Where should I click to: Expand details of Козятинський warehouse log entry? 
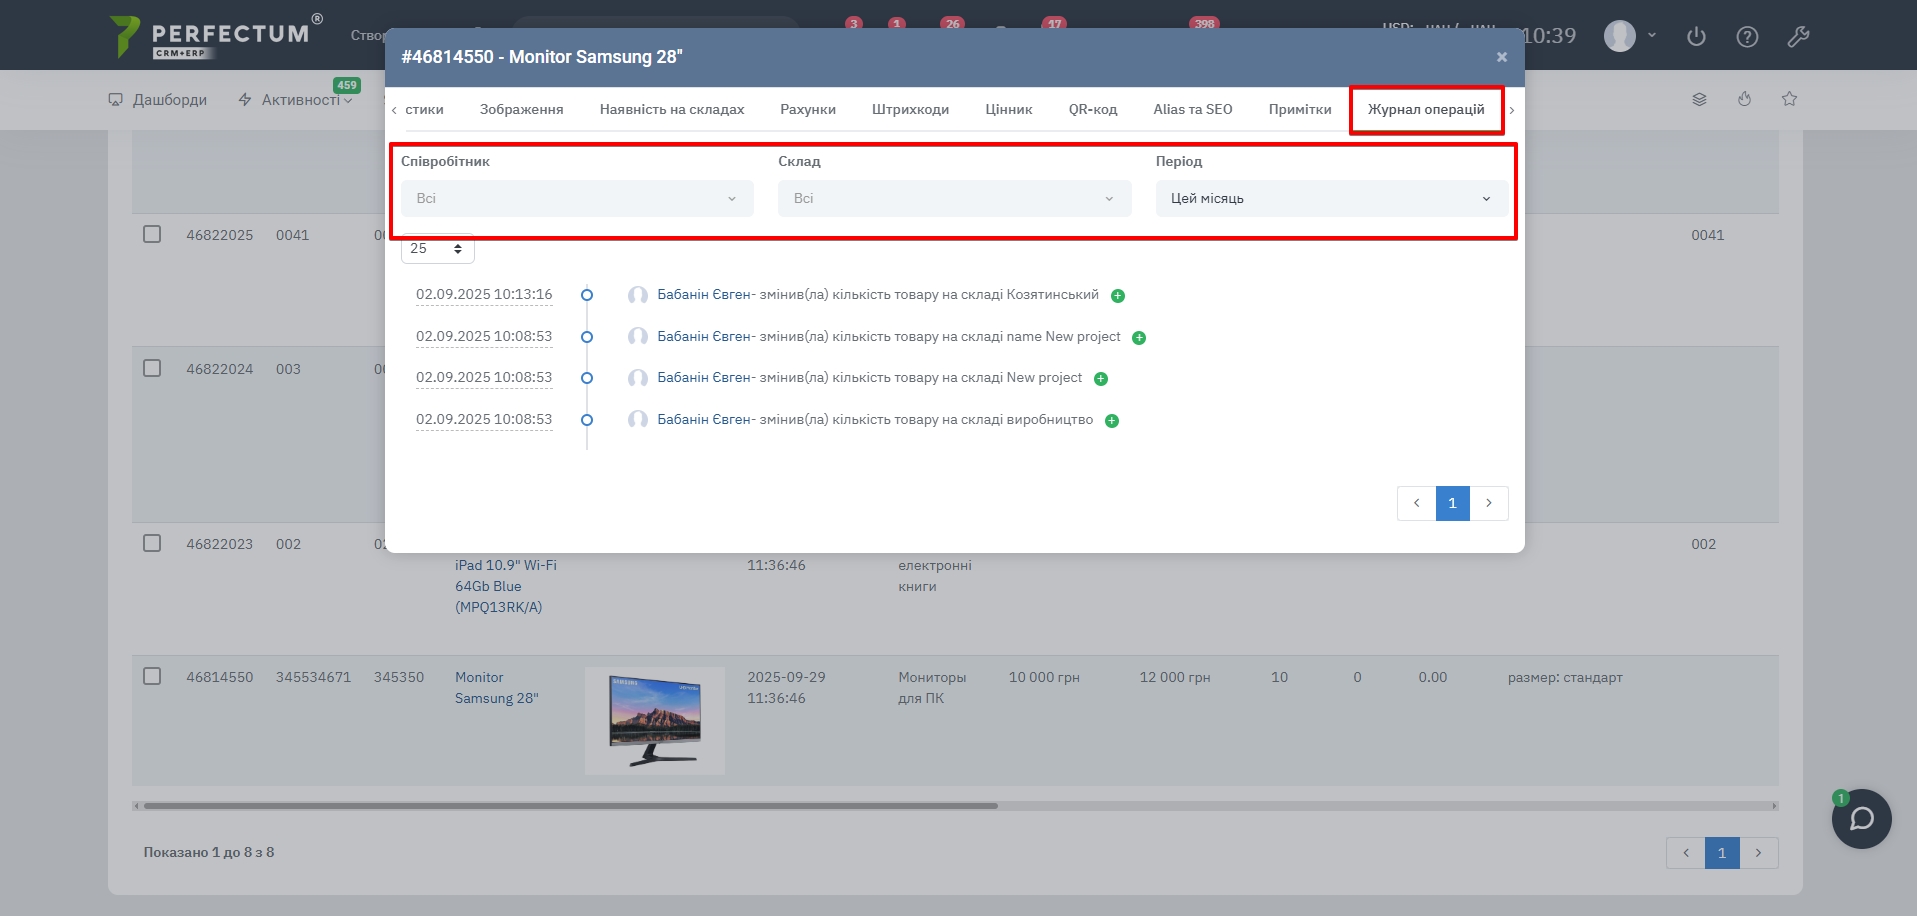[x=1118, y=296]
